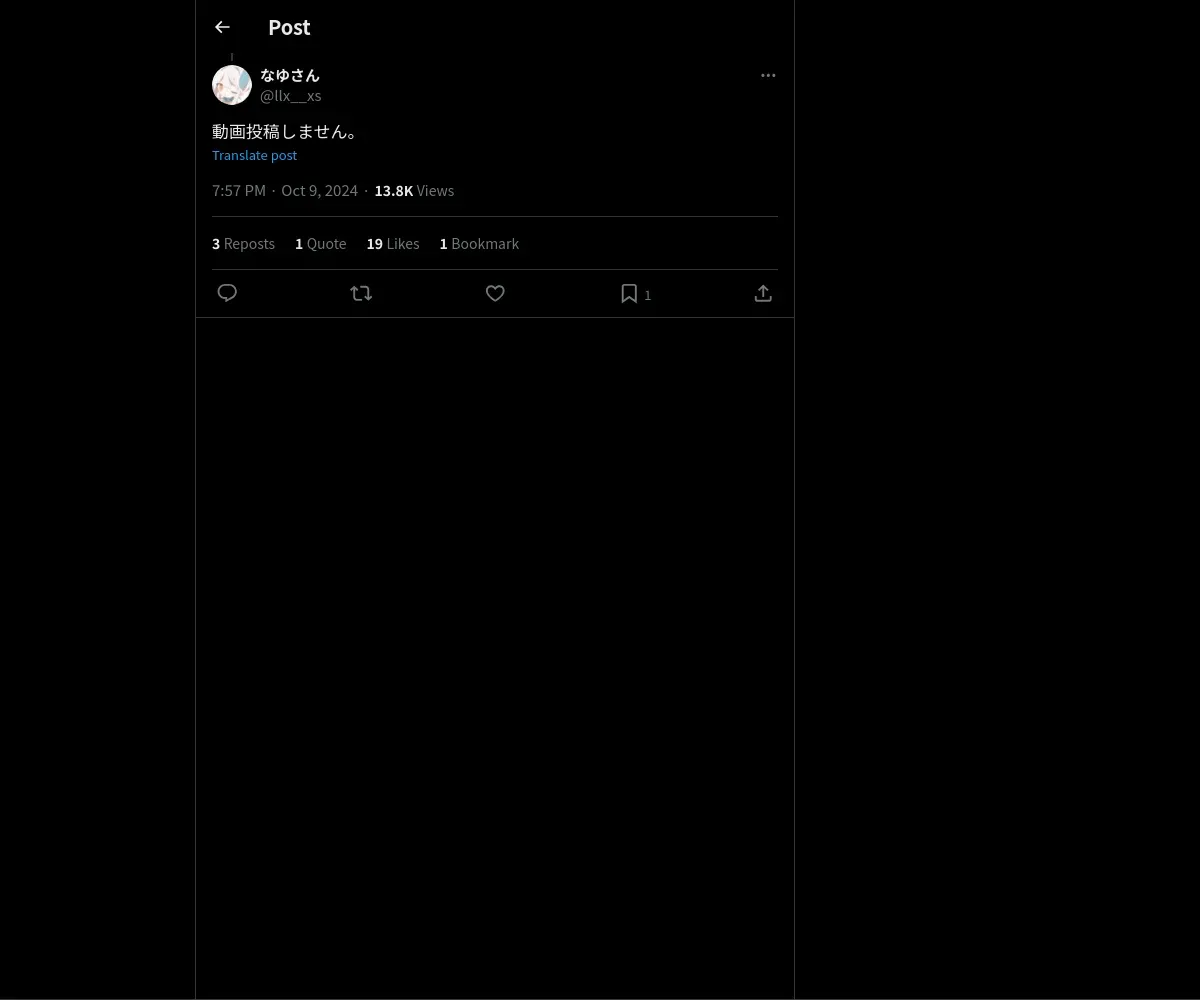Open the 1 Quote list
1200x1000 pixels.
click(x=320, y=243)
